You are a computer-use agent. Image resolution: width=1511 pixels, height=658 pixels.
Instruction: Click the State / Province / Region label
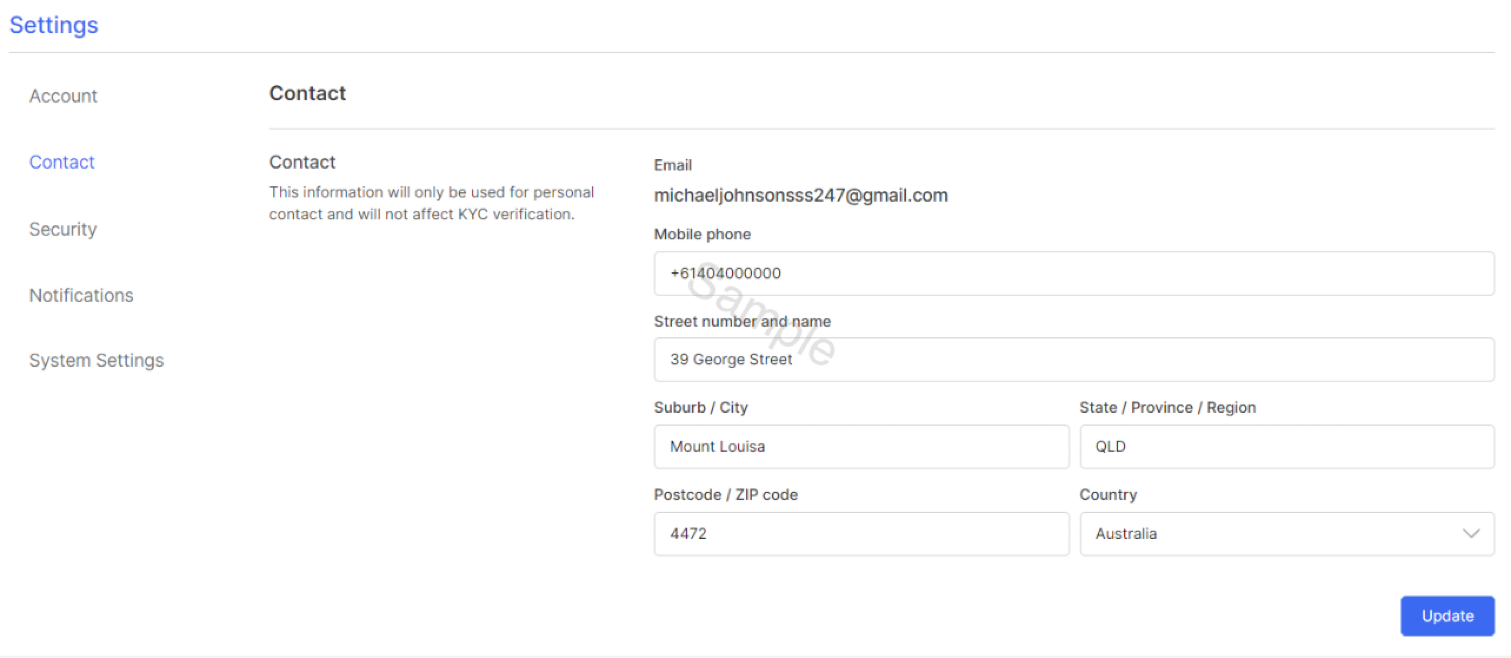[x=1168, y=407]
